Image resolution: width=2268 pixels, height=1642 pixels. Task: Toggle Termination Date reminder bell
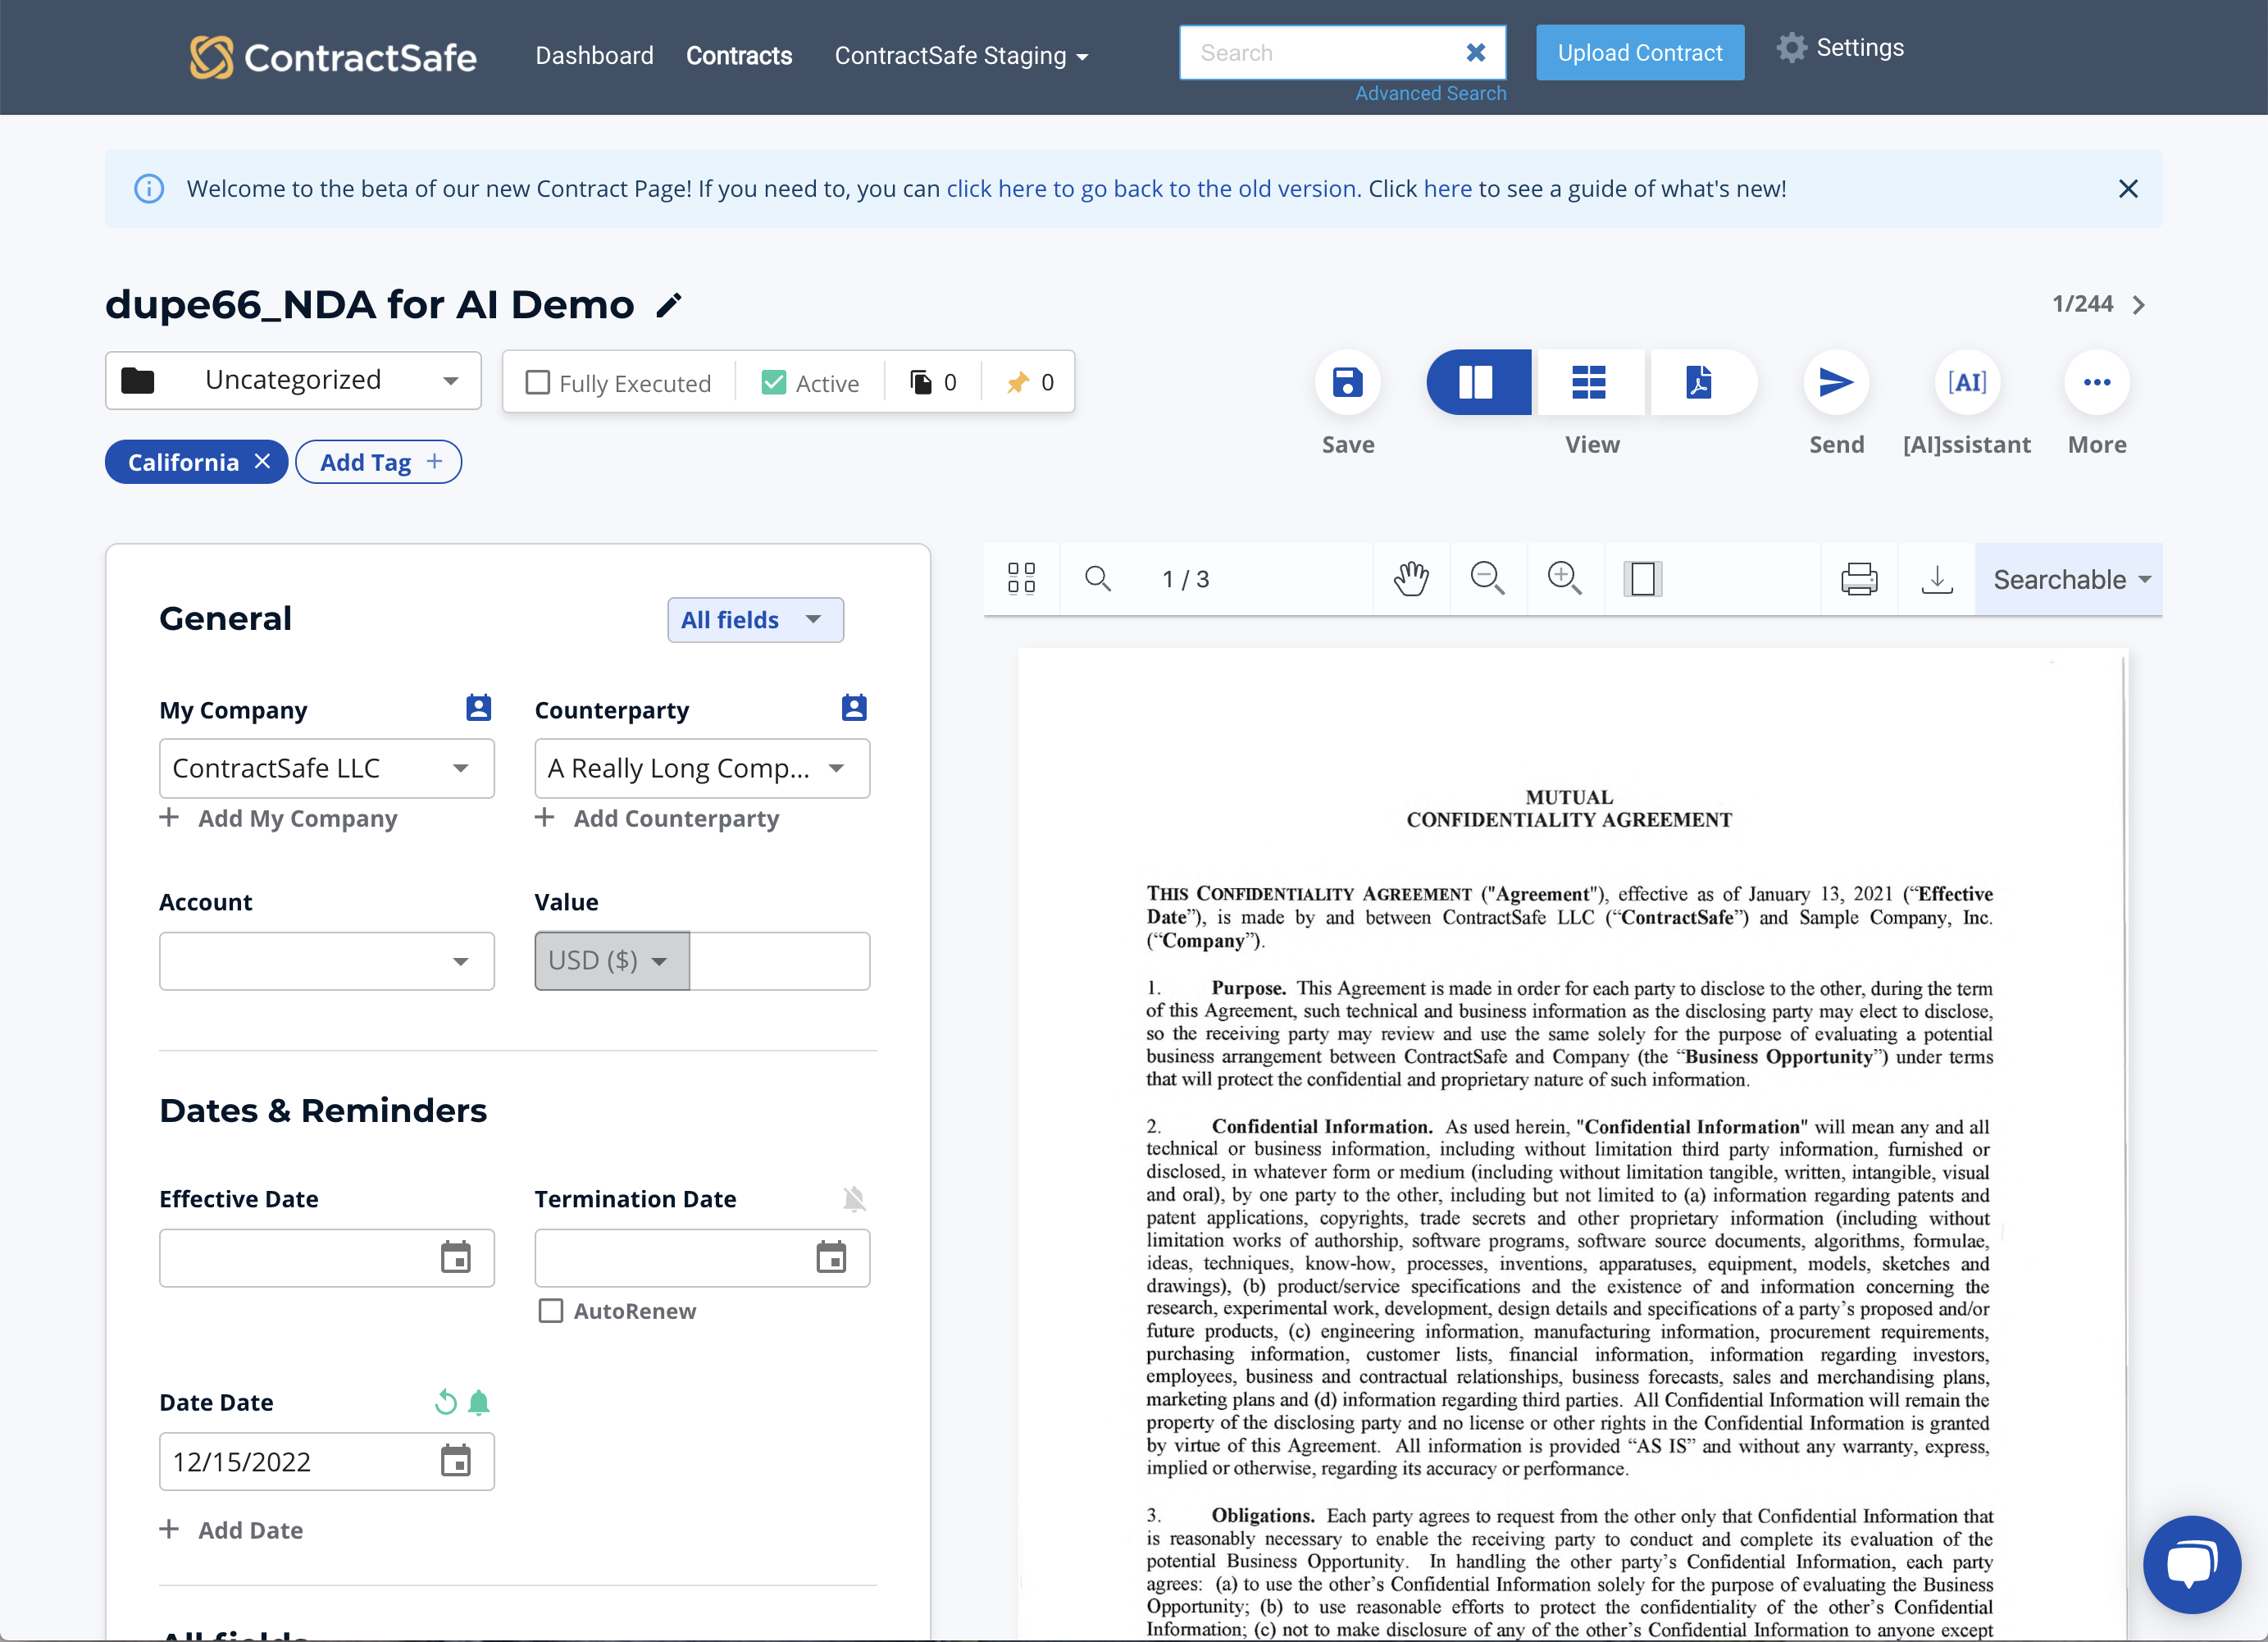[x=853, y=1198]
